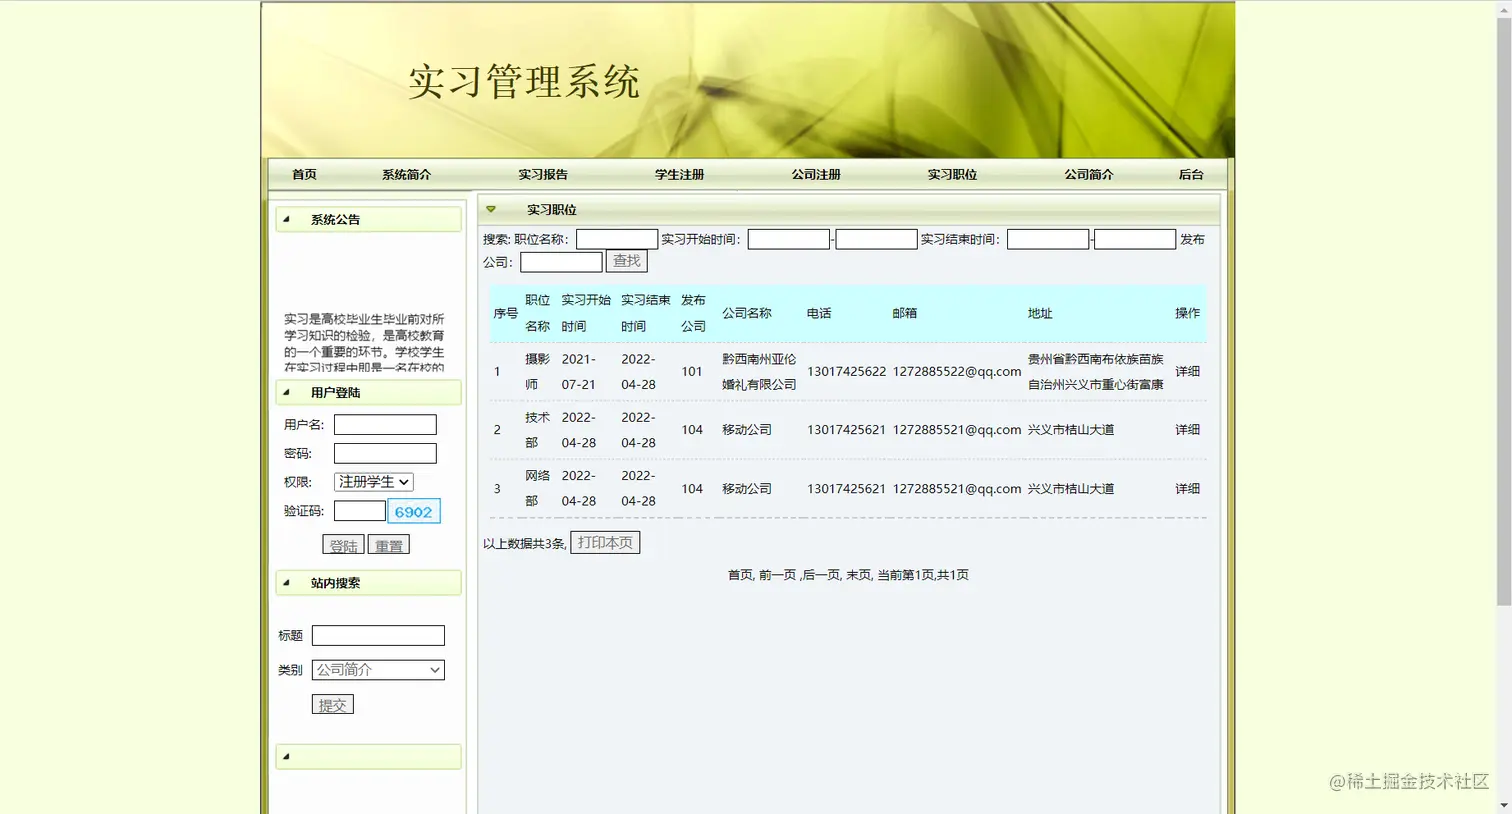The image size is (1512, 814).
Task: Focus the 用户名 input field
Action: (x=385, y=425)
